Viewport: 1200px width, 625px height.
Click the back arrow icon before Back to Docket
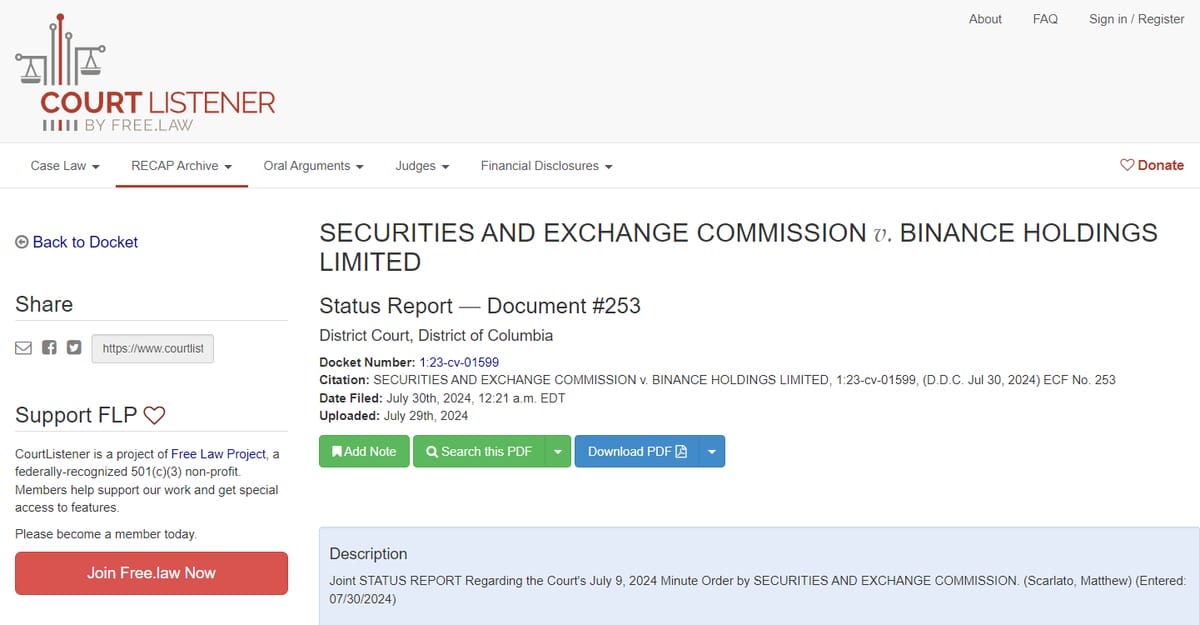20,241
